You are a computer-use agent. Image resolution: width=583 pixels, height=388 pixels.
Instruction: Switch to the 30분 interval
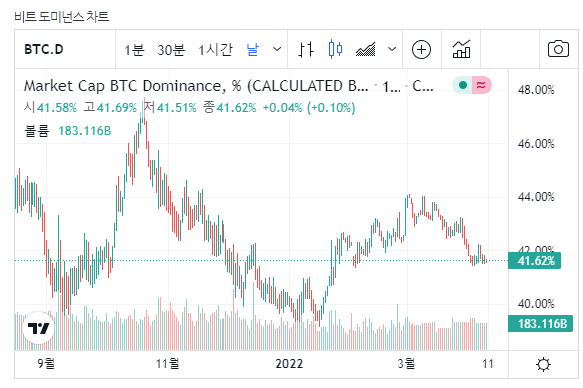point(171,49)
